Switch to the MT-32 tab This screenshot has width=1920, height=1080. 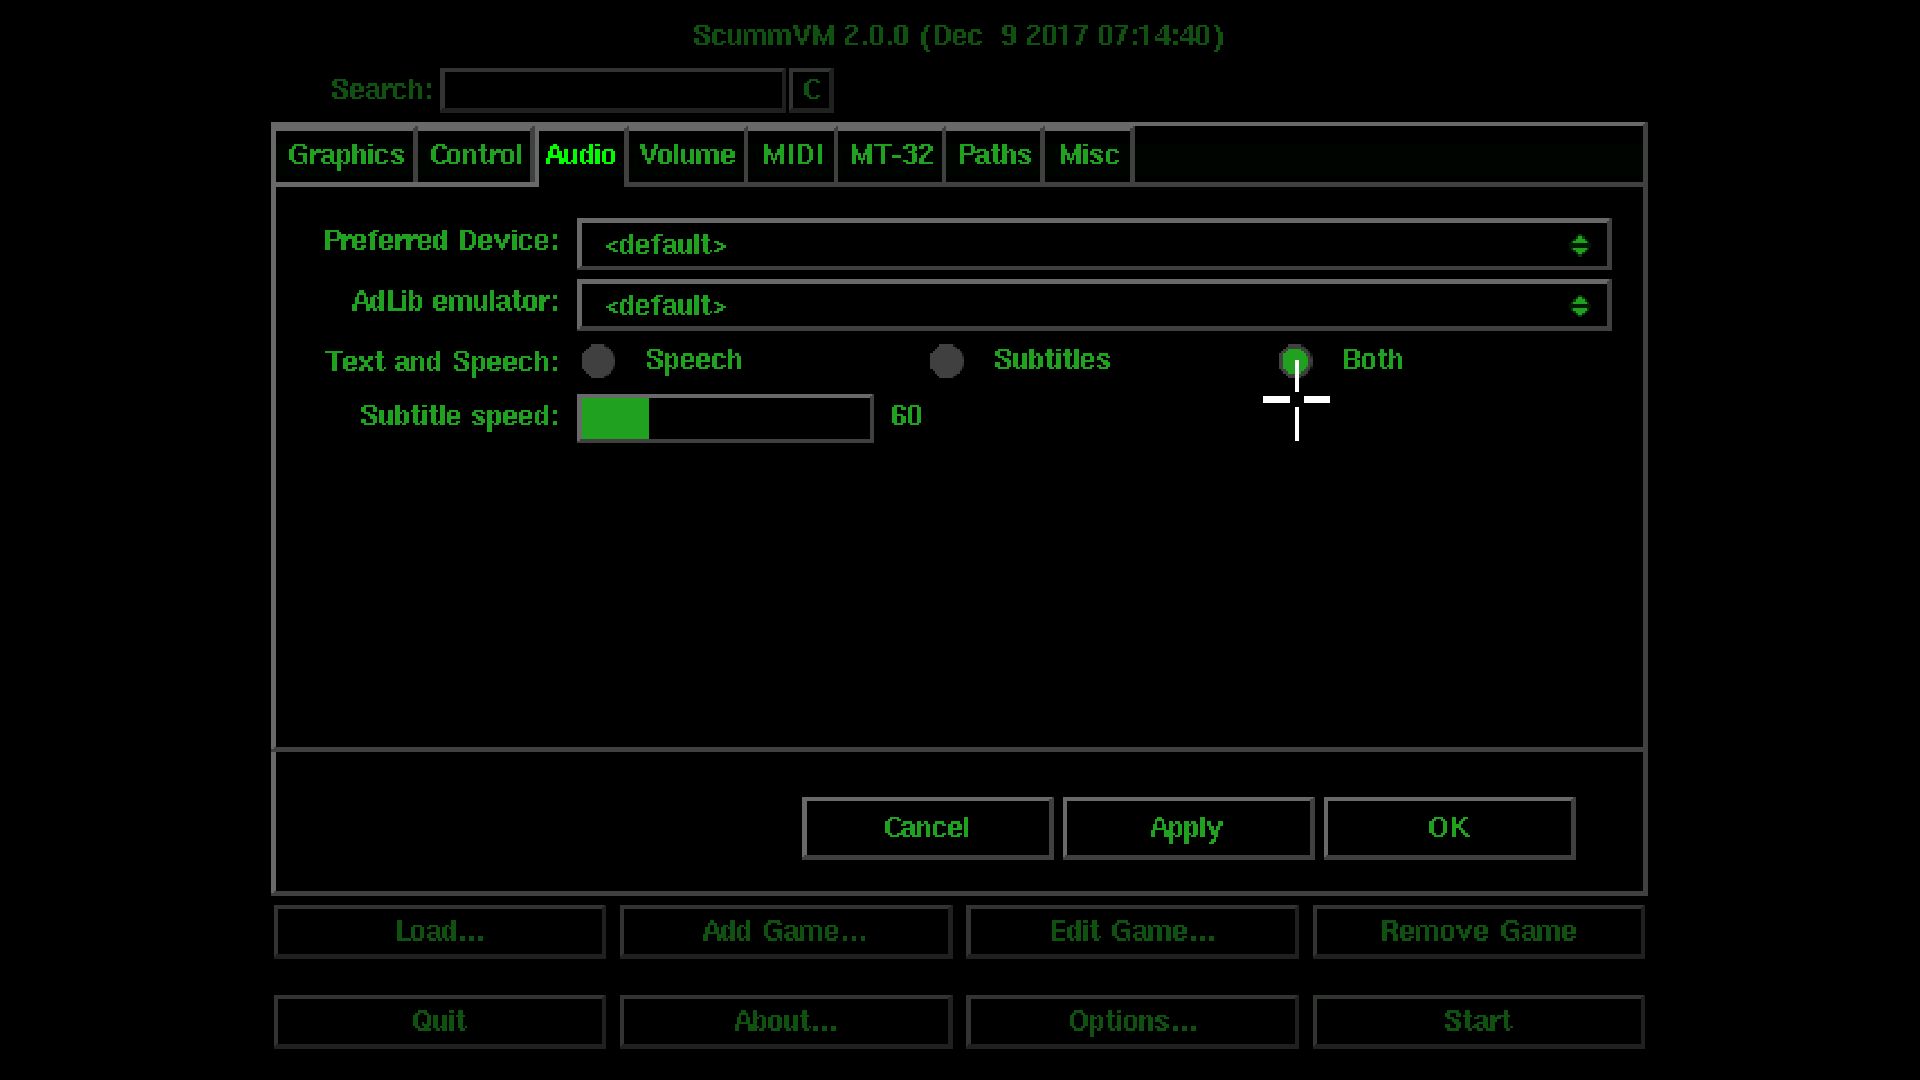coord(891,155)
